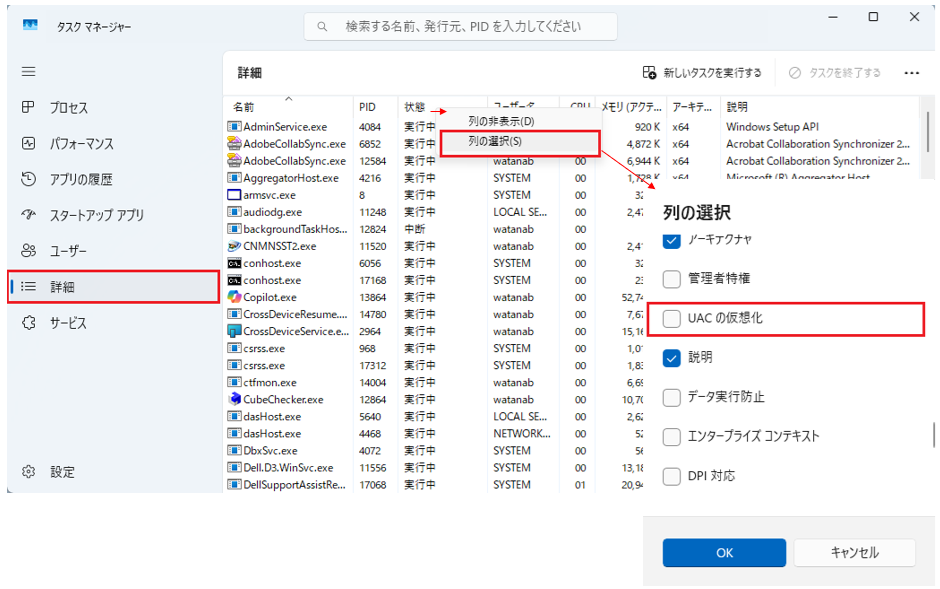Open the プロセス page from sidebar
Image resolution: width=940 pixels, height=589 pixels.
[114, 108]
